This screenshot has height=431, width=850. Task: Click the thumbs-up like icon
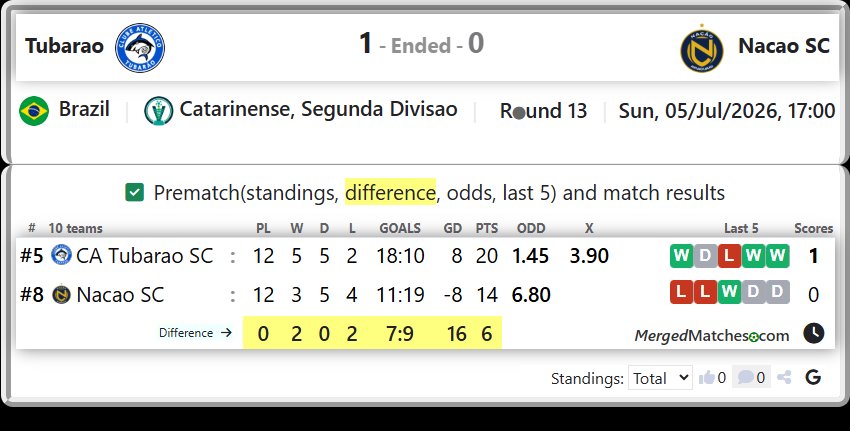706,377
